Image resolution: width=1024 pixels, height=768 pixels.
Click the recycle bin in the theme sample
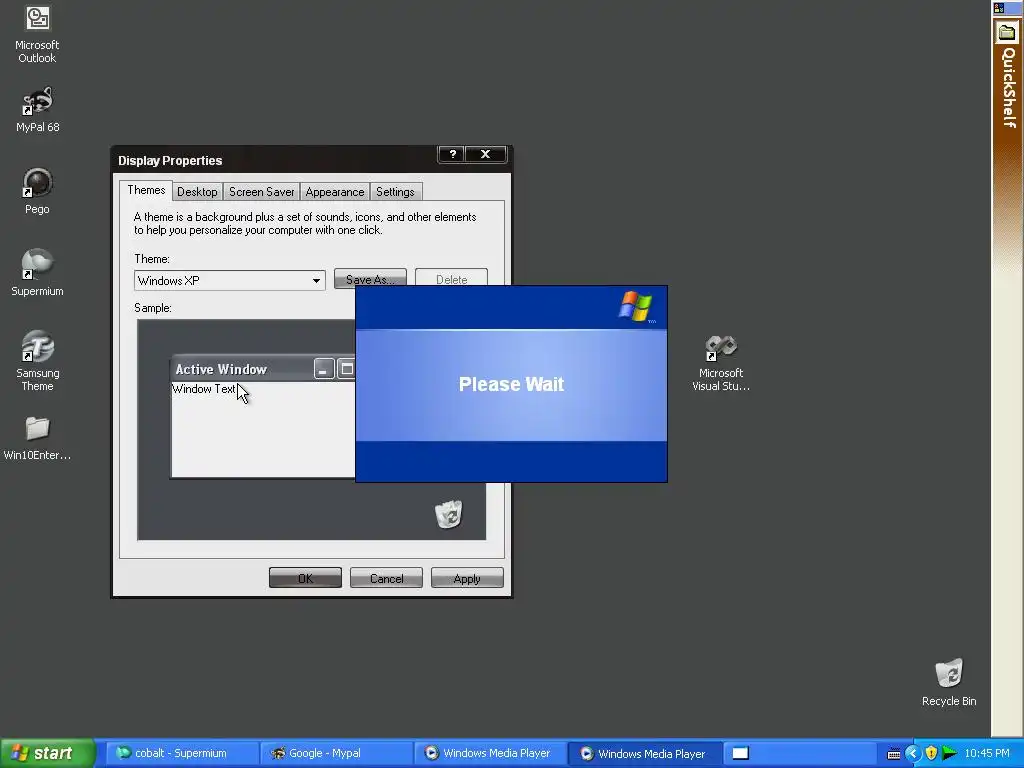tap(449, 514)
